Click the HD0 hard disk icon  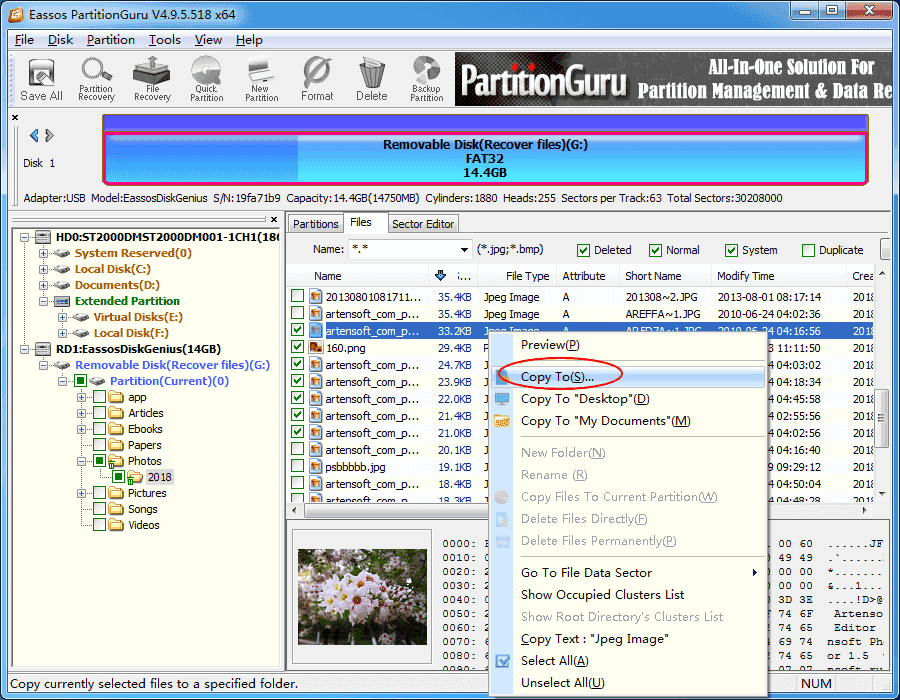click(43, 237)
